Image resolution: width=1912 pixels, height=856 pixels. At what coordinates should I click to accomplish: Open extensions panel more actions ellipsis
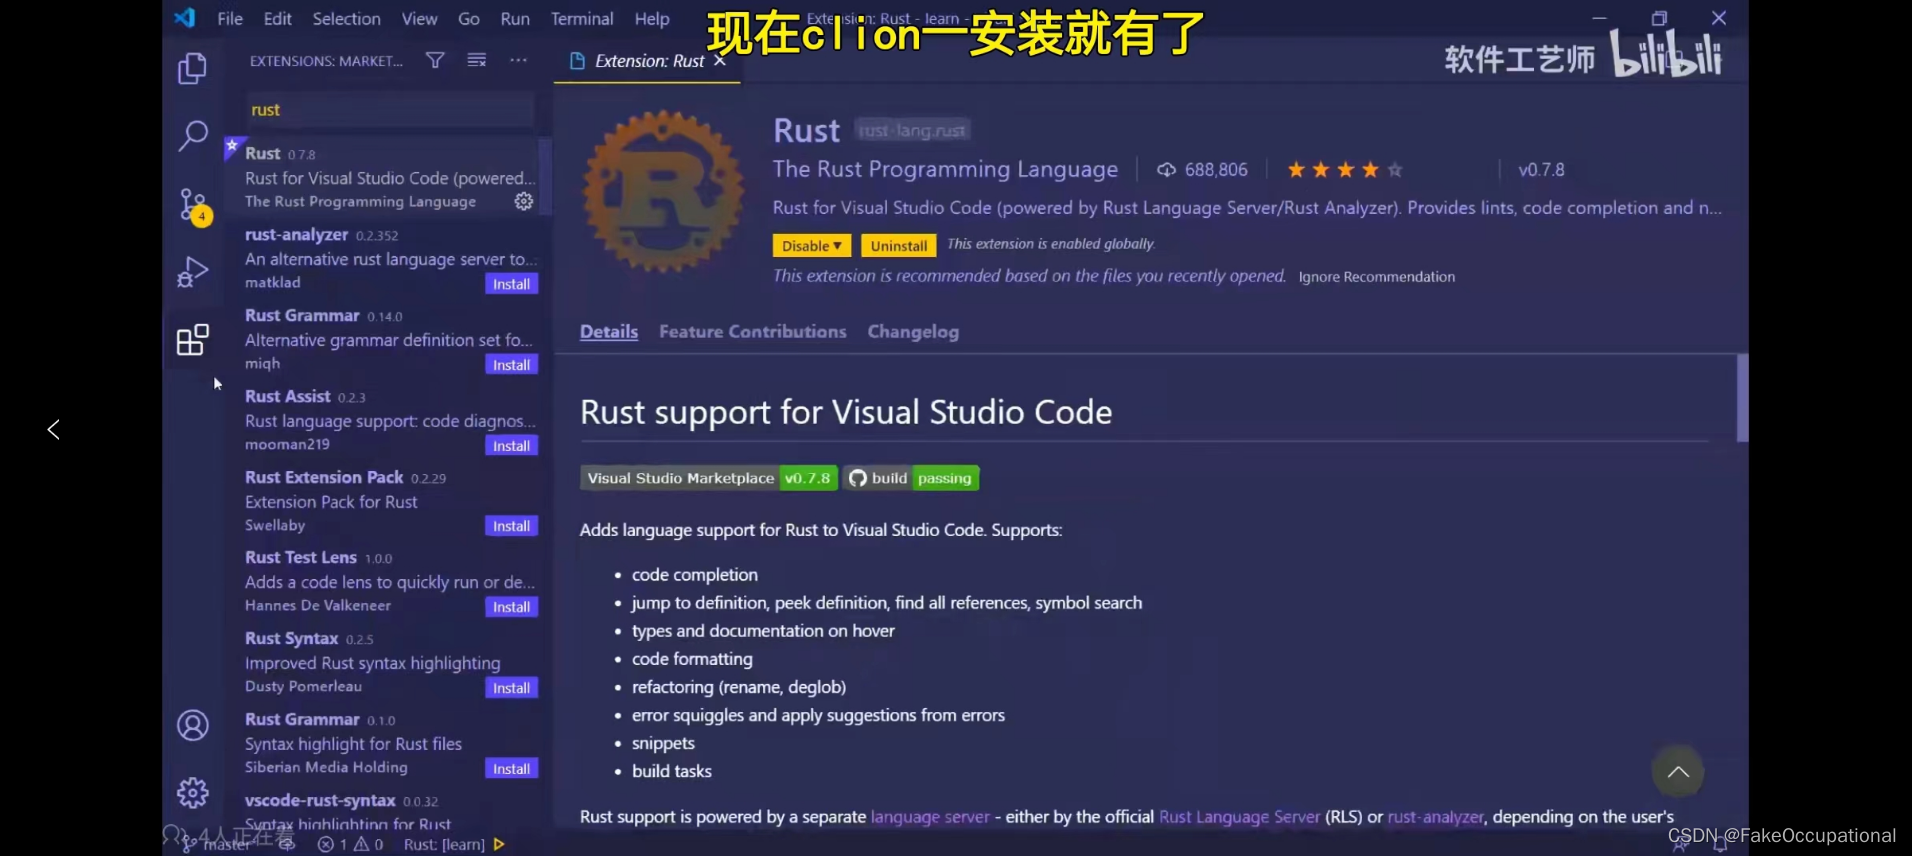[518, 60]
